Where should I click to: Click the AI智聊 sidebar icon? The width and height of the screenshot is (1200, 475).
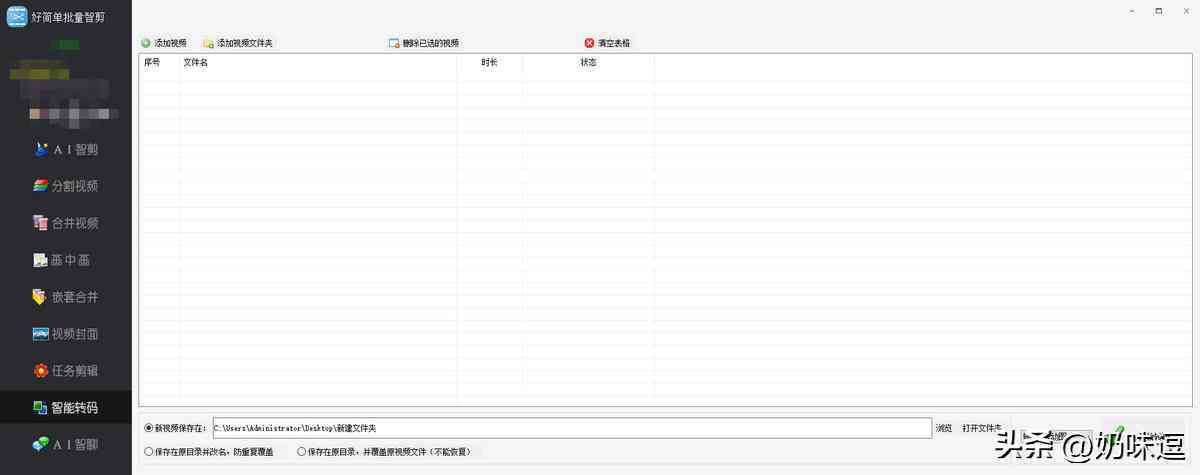(x=41, y=444)
